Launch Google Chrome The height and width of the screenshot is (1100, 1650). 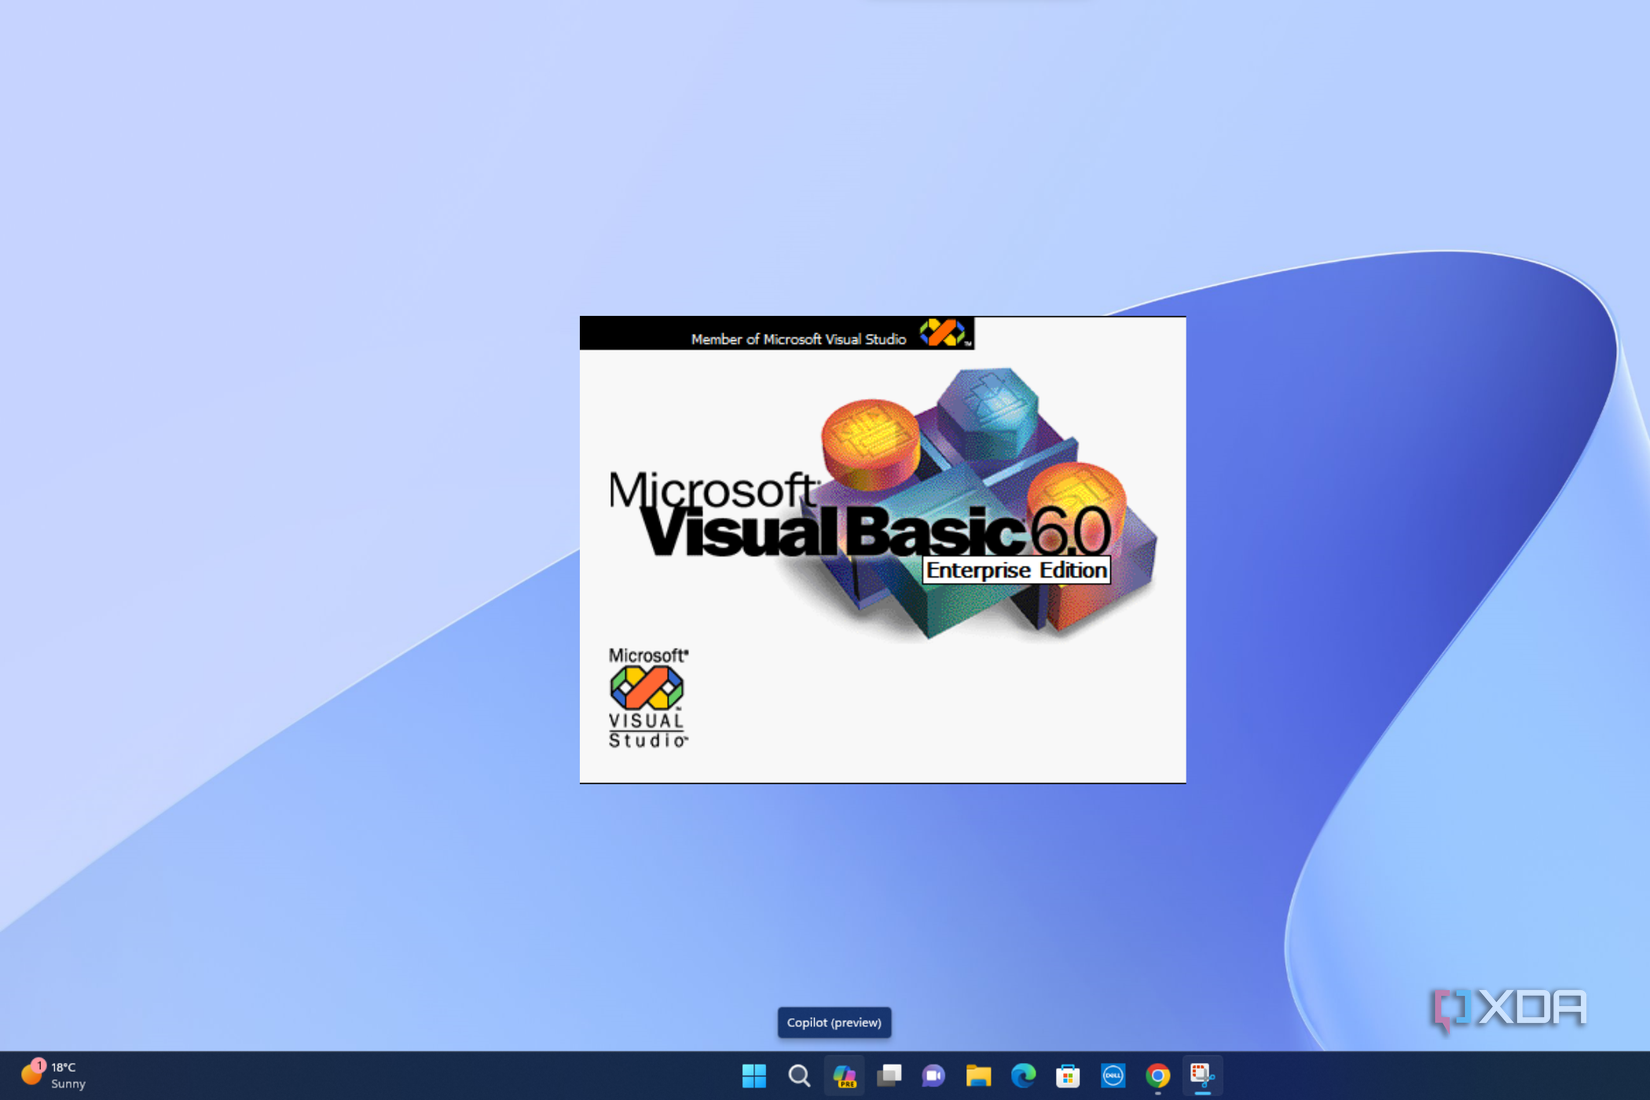[x=1157, y=1075]
